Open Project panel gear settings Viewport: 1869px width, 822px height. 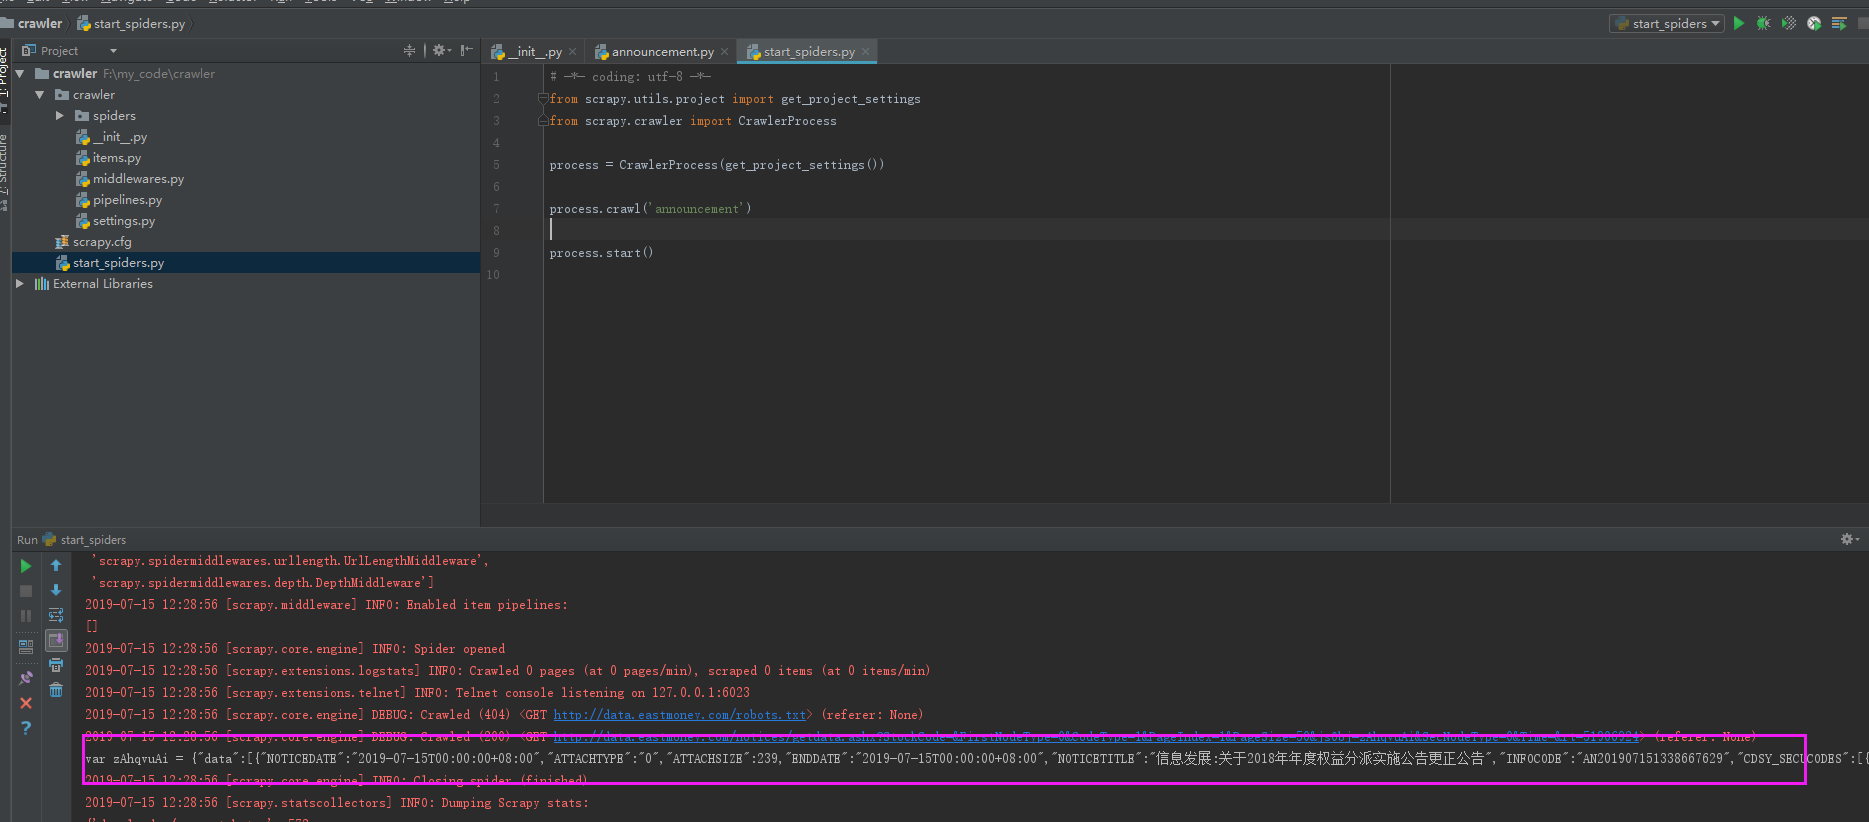pos(441,50)
